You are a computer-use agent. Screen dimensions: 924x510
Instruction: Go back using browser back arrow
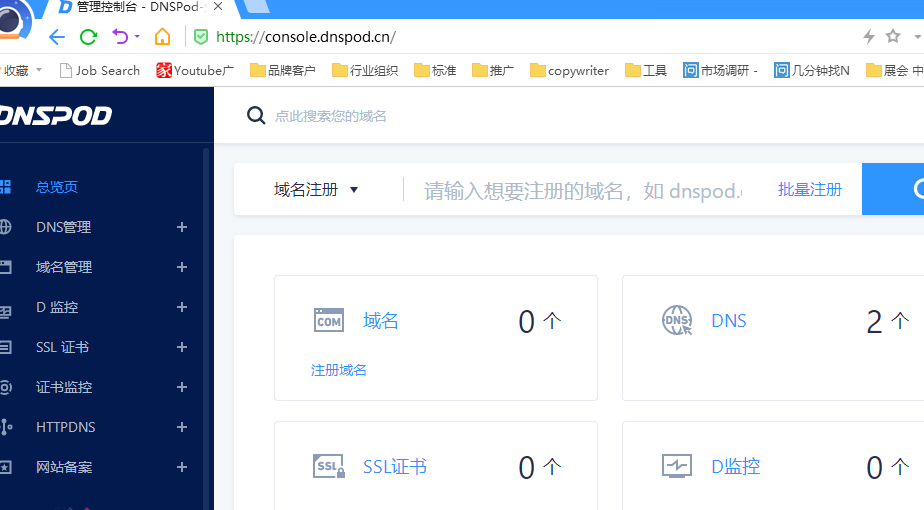click(x=56, y=37)
